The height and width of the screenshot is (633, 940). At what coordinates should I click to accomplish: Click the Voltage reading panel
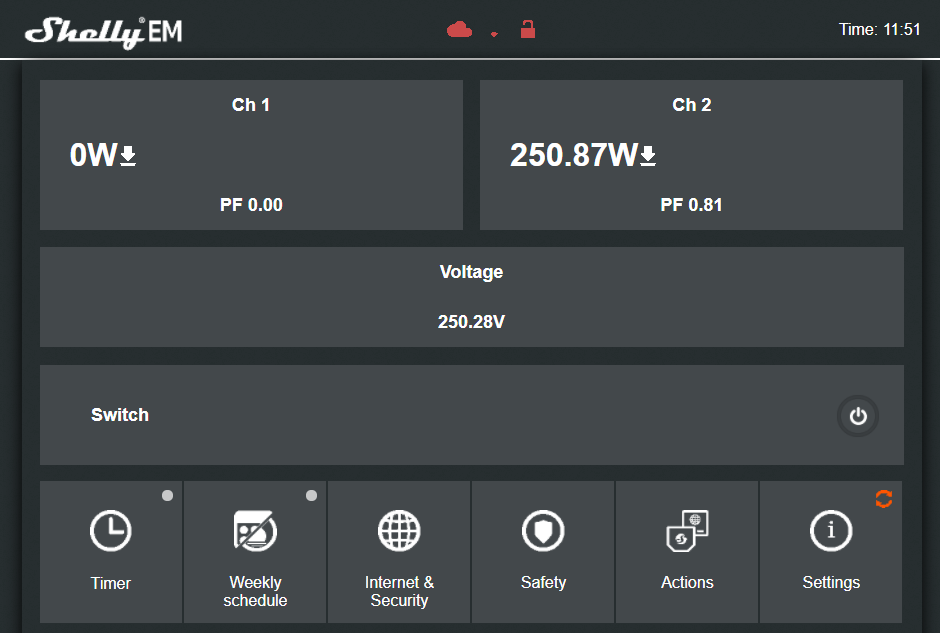point(471,297)
